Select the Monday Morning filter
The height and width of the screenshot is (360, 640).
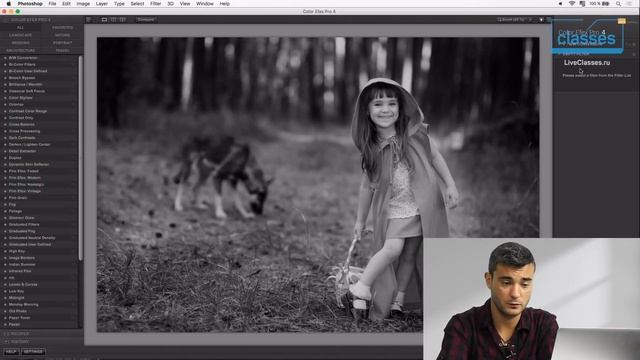(x=24, y=304)
